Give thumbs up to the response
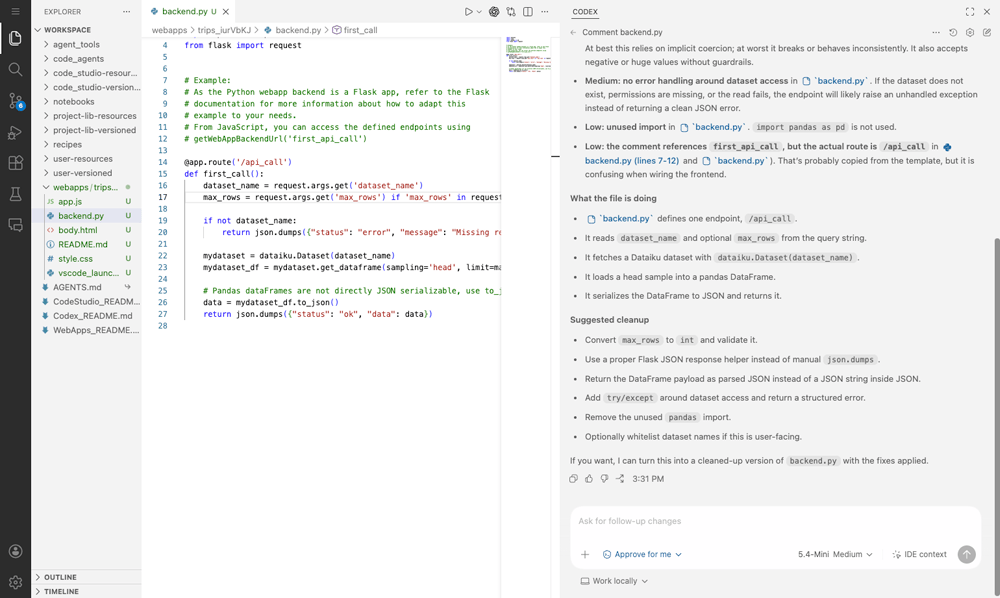The image size is (1000, 598). 589,479
